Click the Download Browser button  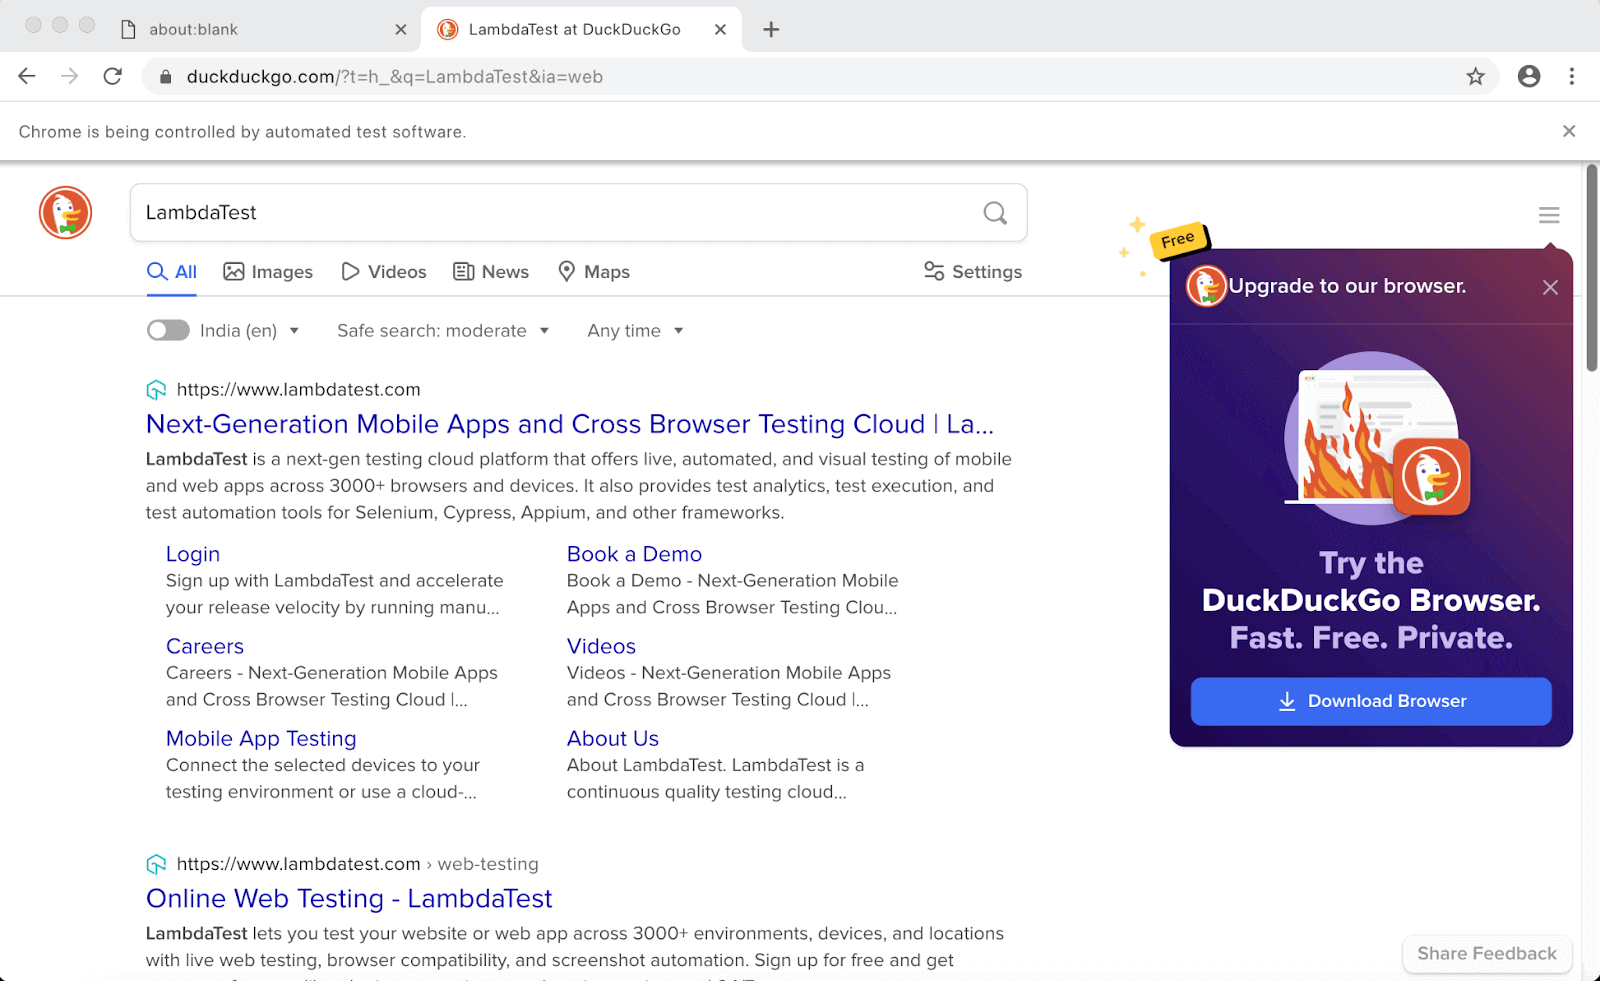(x=1370, y=701)
